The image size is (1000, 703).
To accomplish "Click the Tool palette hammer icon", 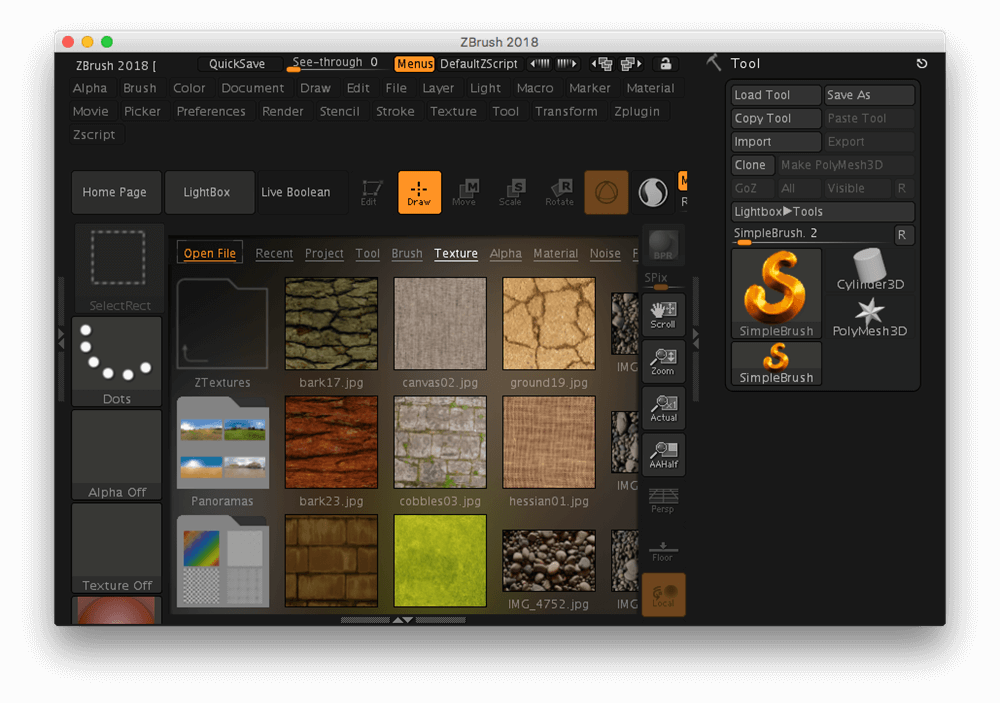I will [x=714, y=63].
